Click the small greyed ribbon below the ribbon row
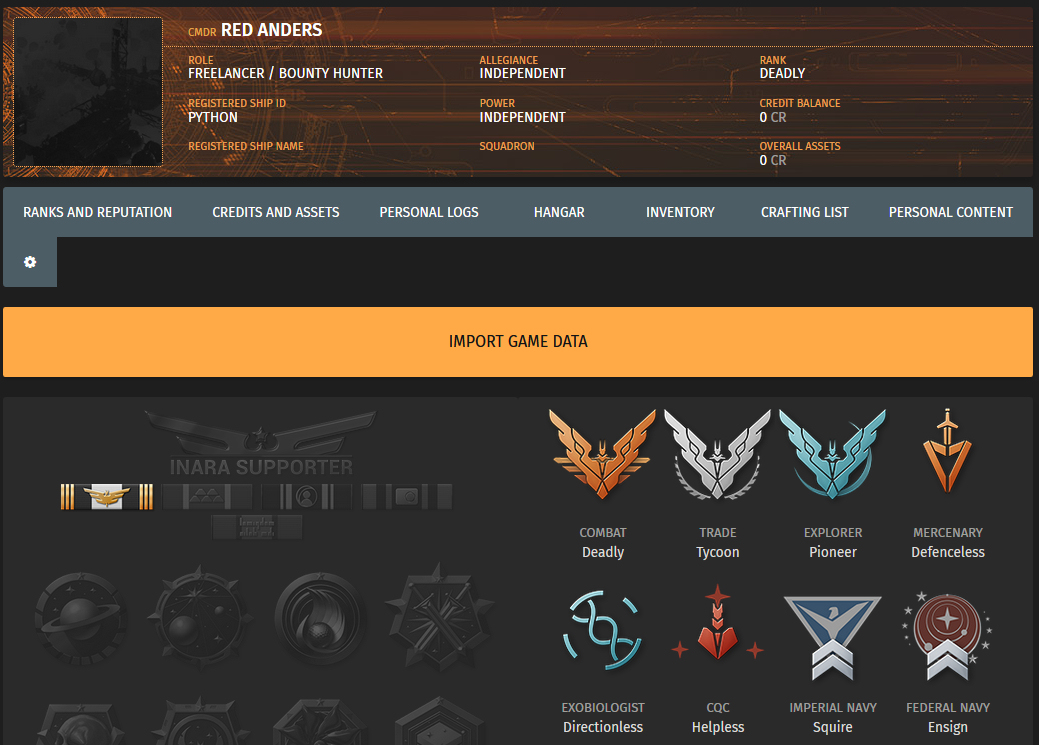Screen dimensions: 1039x745 point(256,528)
